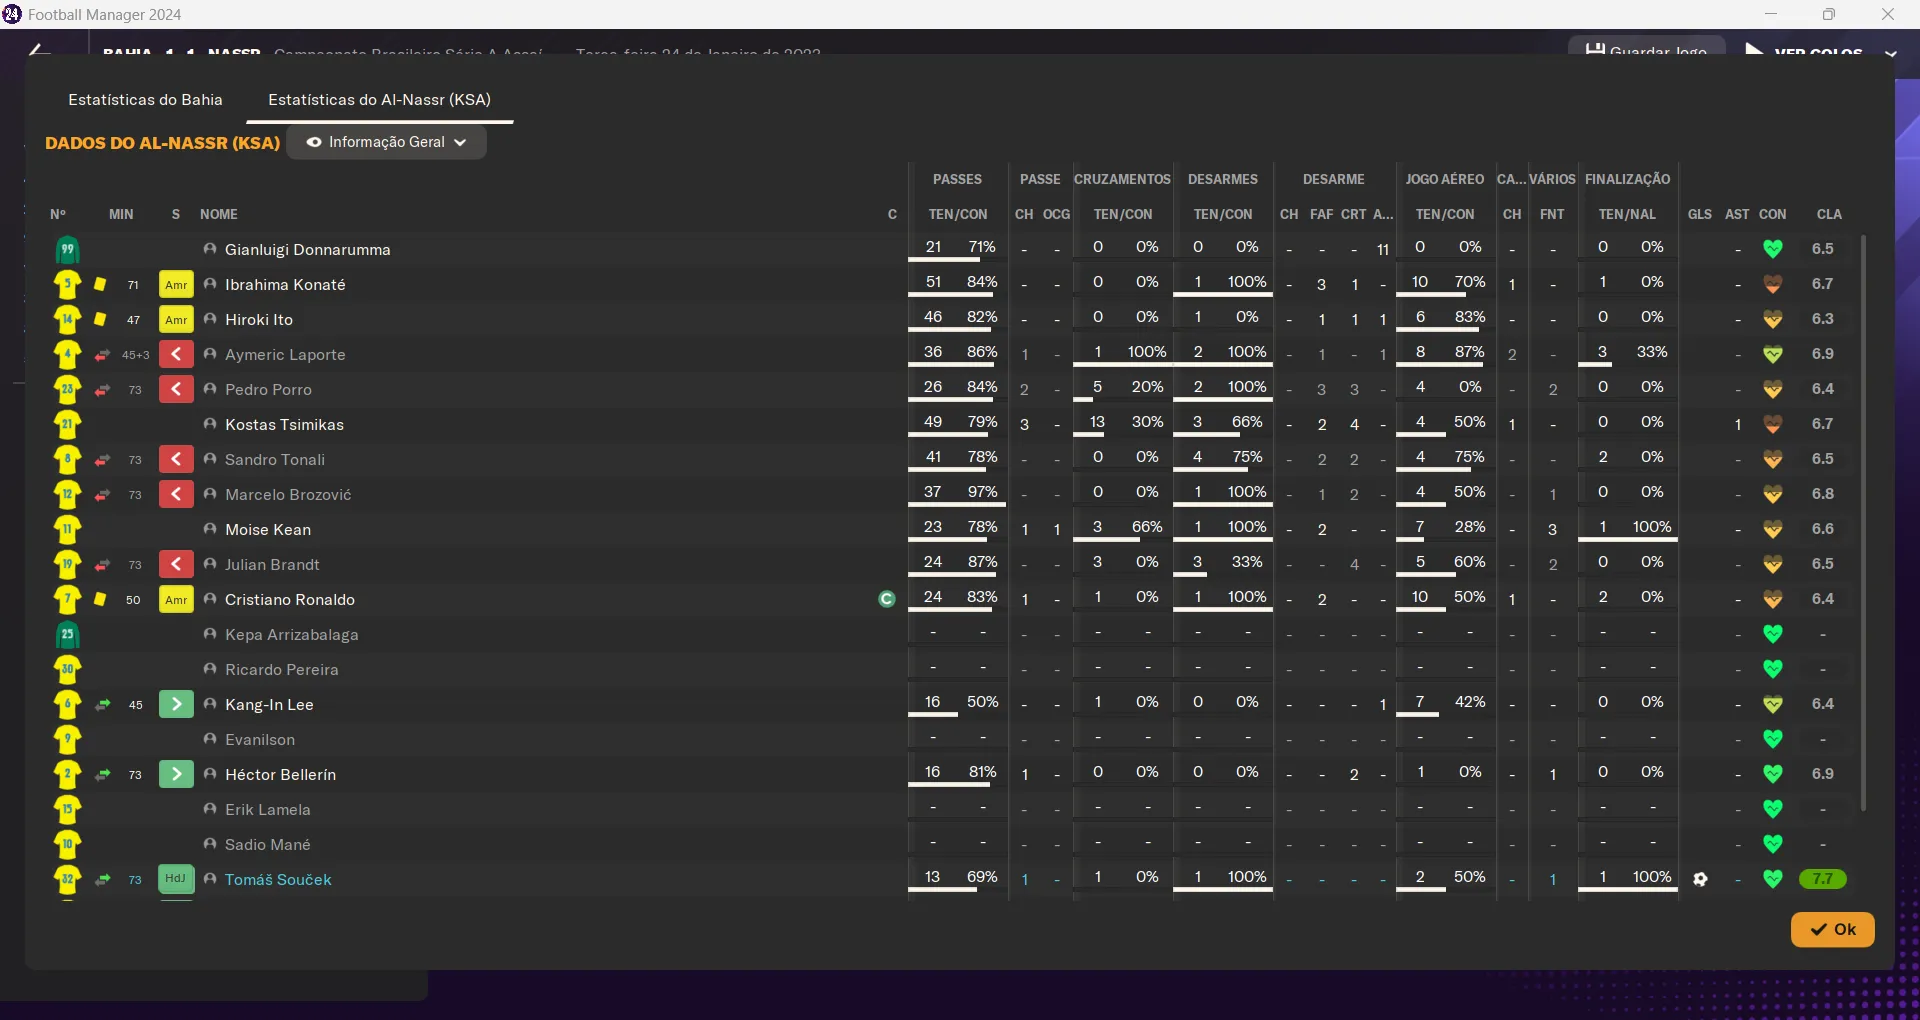Click Pedro Porro's substitution arrows icon
1920x1020 pixels.
[102, 390]
